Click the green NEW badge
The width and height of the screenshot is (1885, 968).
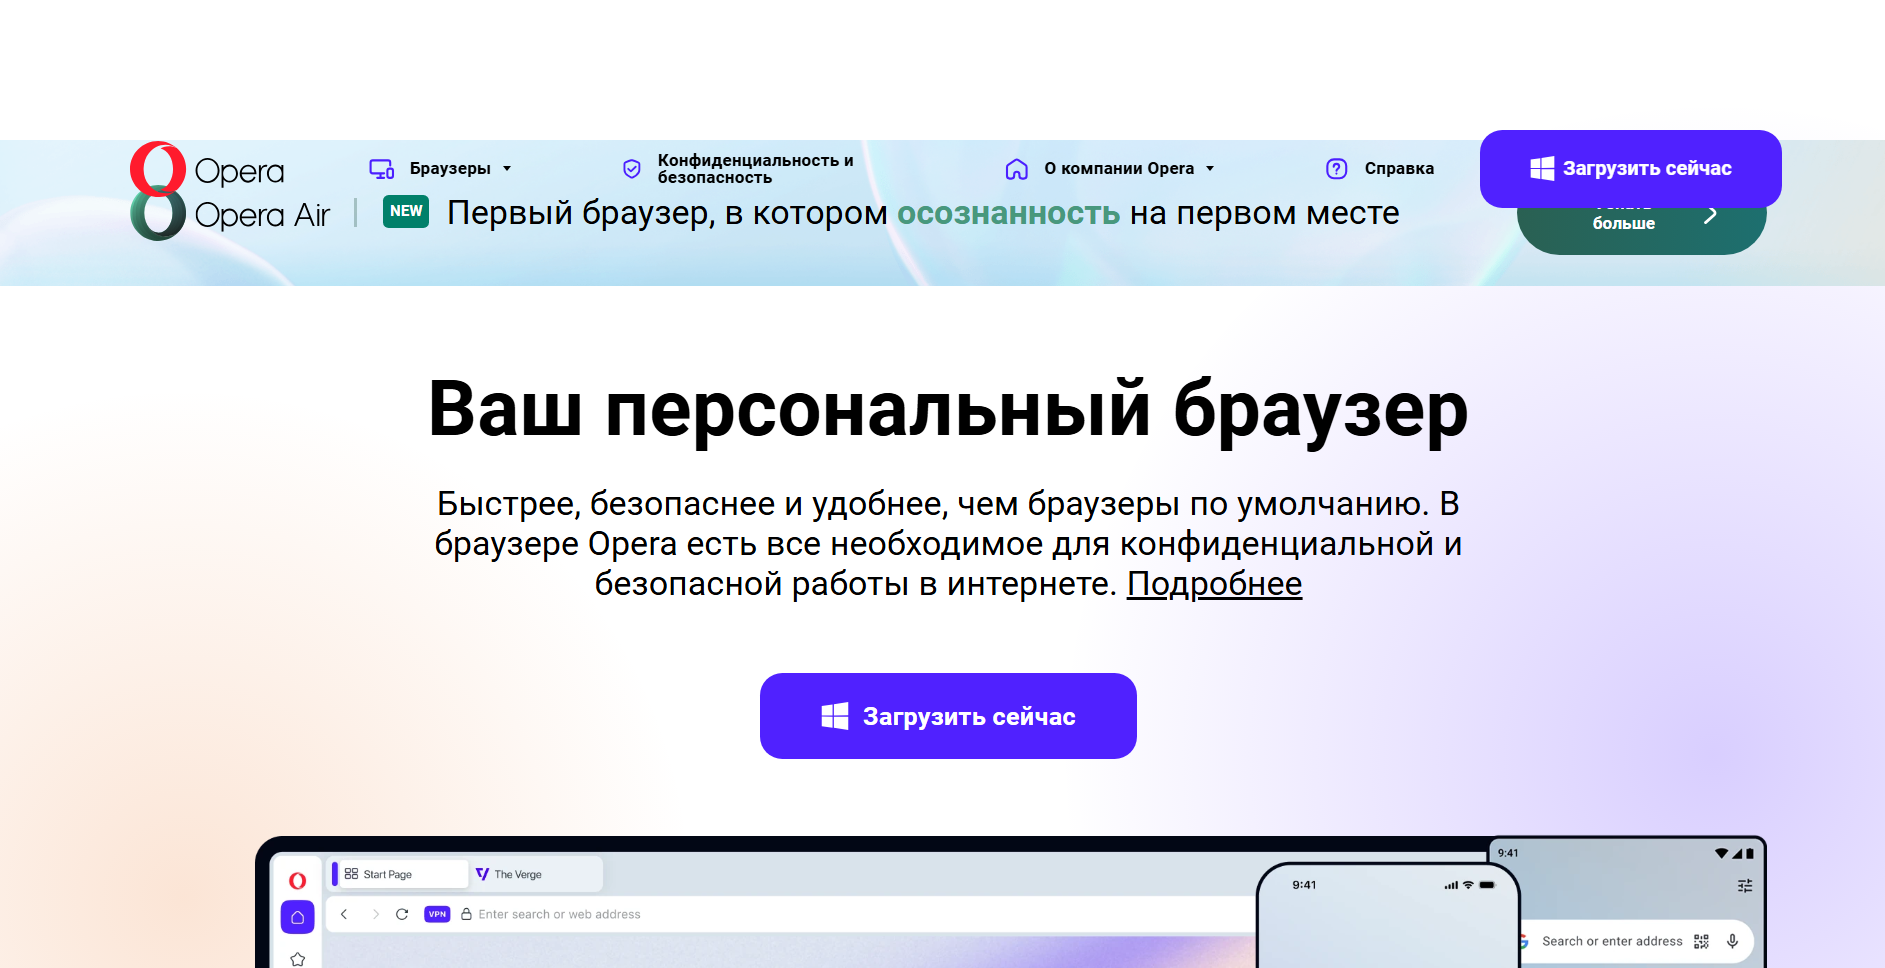tap(406, 211)
